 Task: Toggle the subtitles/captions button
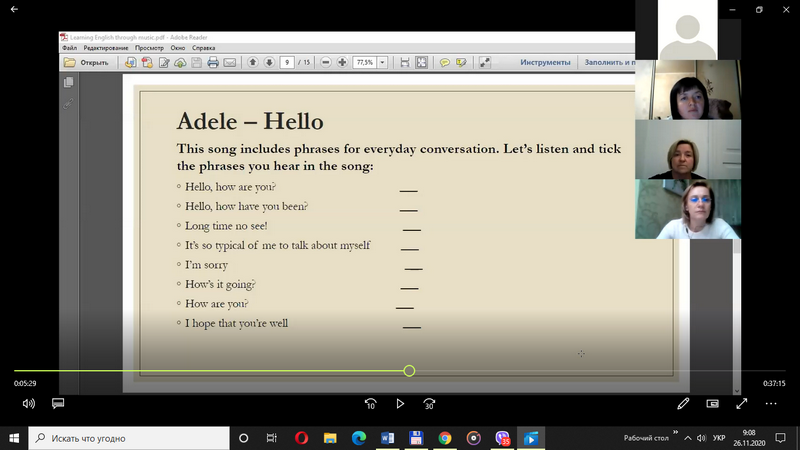click(x=58, y=404)
